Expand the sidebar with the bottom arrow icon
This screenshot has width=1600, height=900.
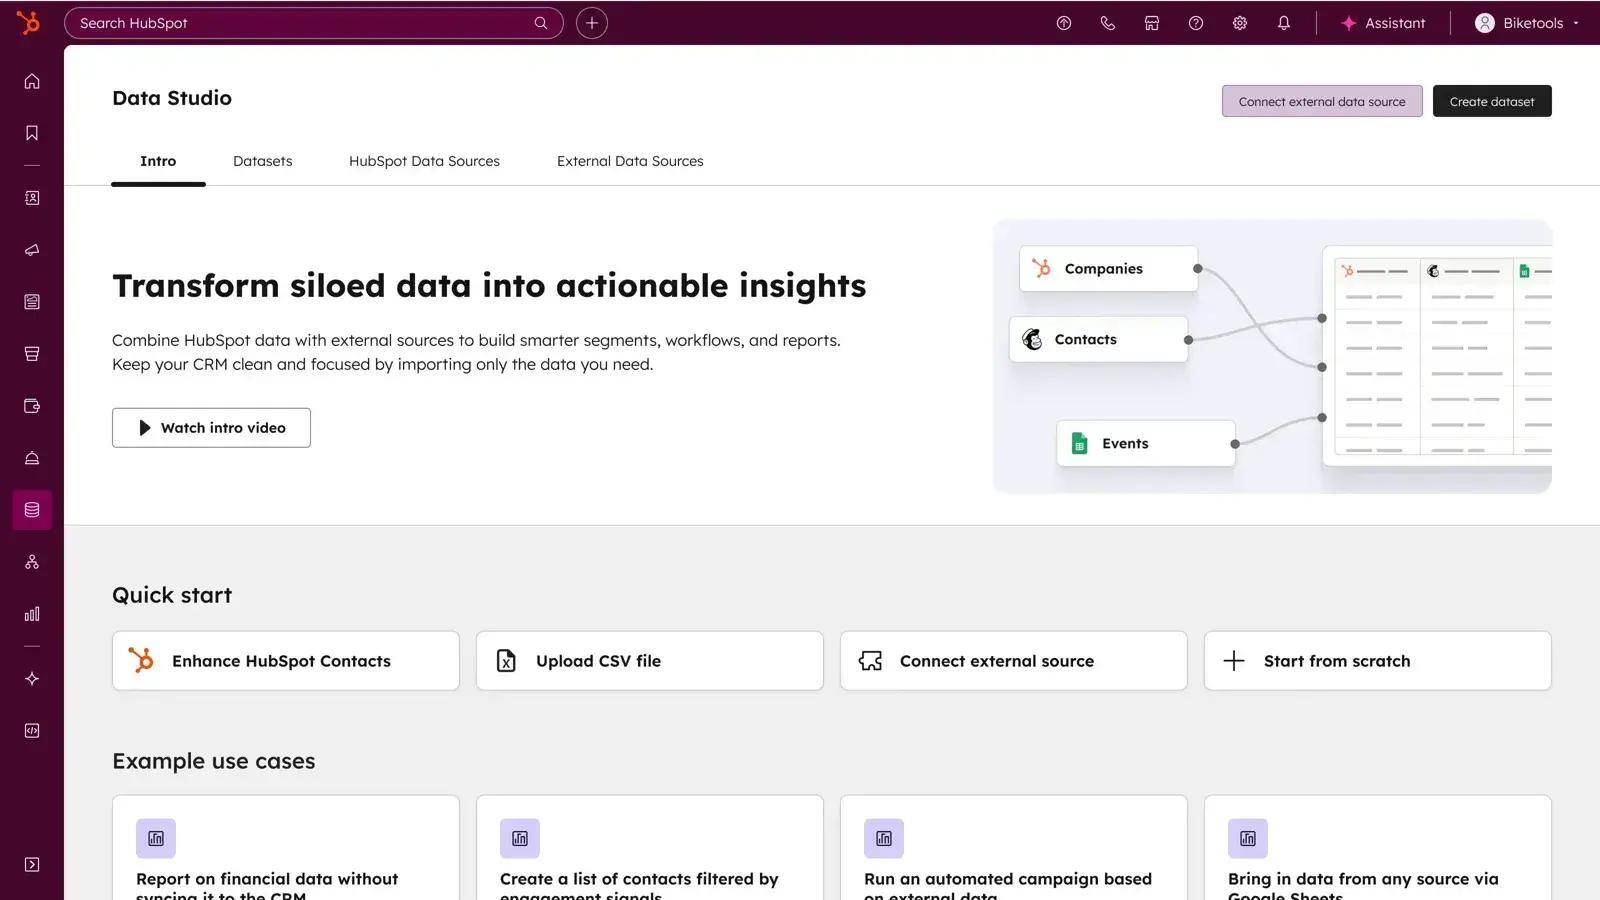pyautogui.click(x=32, y=865)
